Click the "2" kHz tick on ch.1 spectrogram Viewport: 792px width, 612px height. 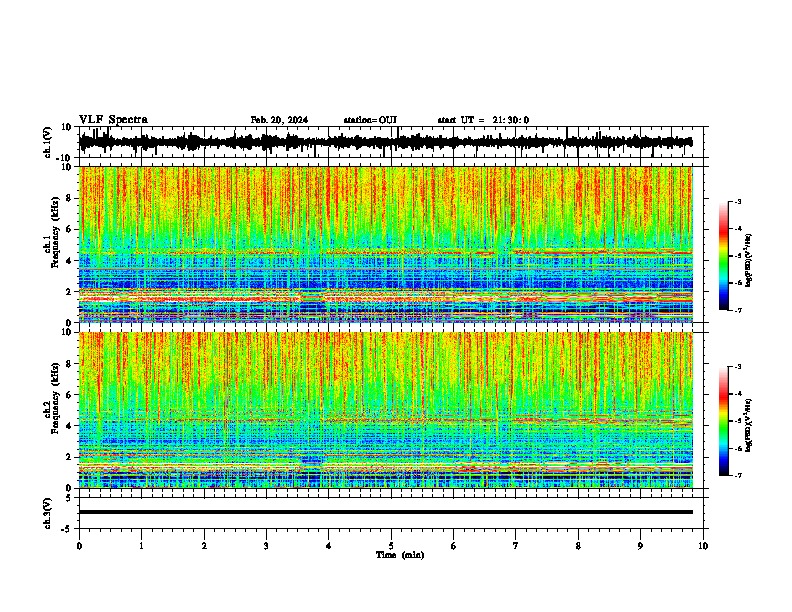[70, 291]
